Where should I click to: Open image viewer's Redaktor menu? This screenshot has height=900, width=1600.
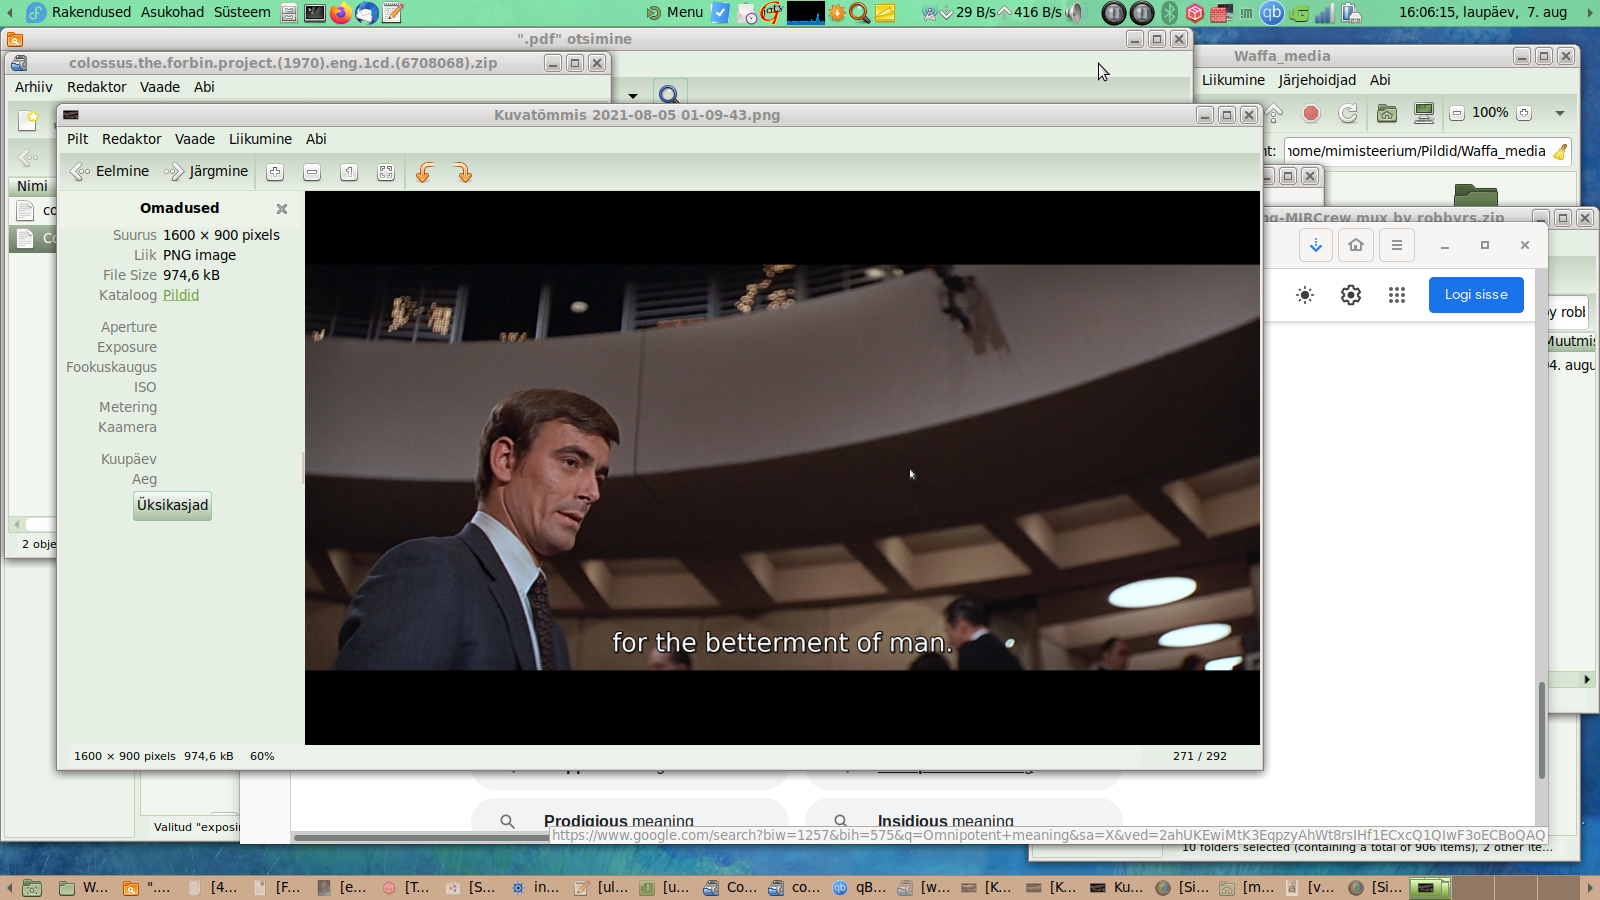point(132,139)
